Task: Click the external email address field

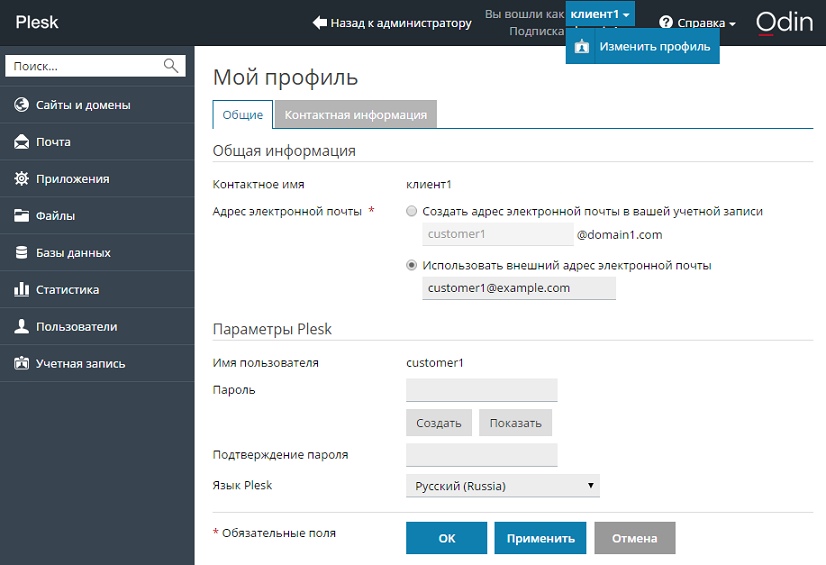Action: tap(519, 288)
